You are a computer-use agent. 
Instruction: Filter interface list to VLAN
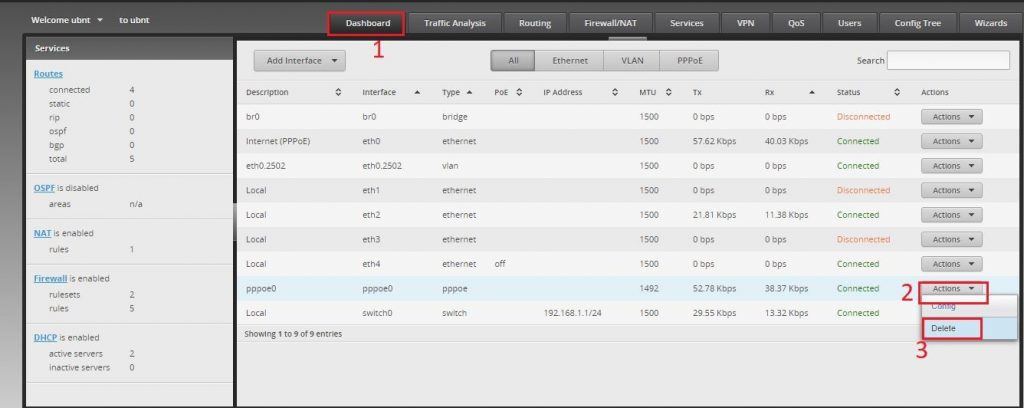(x=632, y=61)
